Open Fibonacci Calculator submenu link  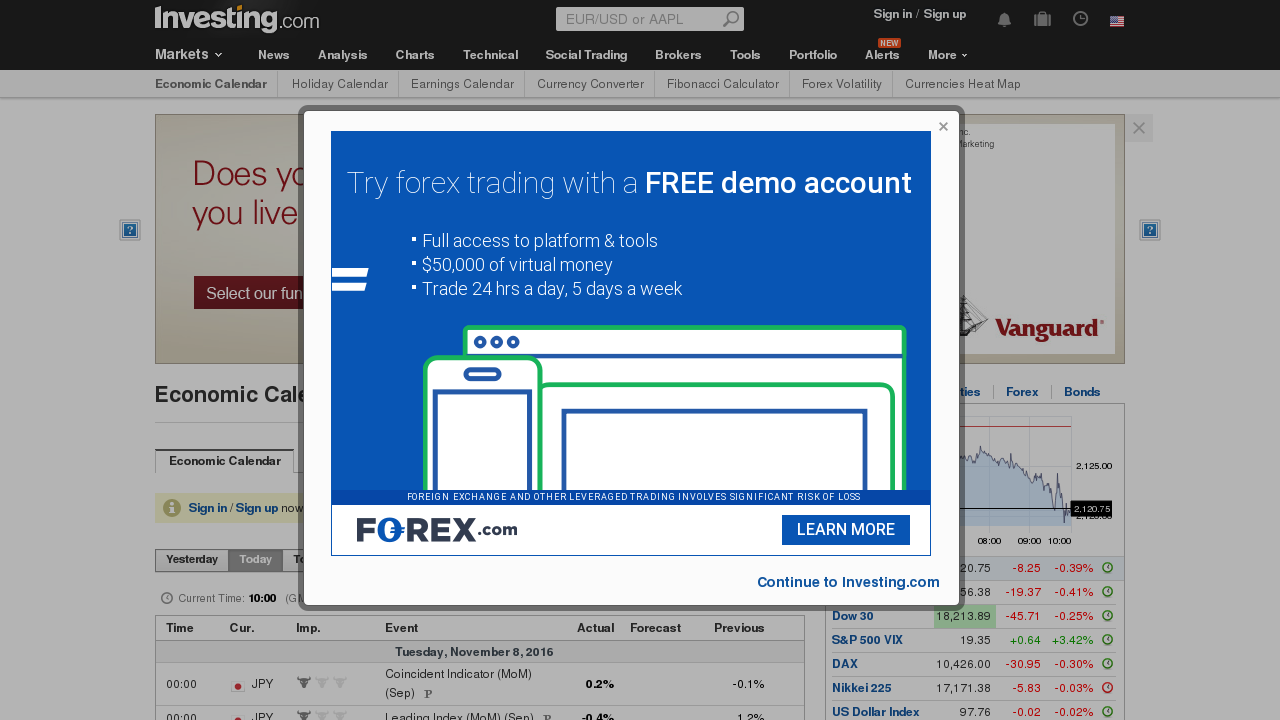tap(723, 84)
